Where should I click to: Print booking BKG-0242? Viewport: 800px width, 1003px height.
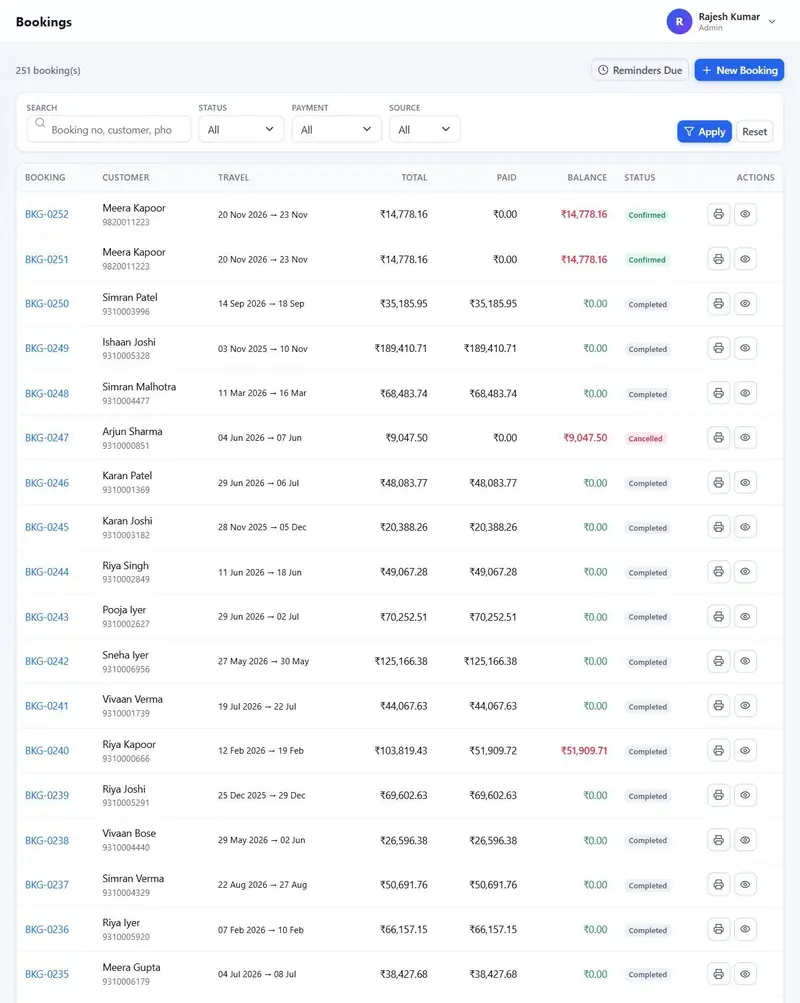click(718, 661)
